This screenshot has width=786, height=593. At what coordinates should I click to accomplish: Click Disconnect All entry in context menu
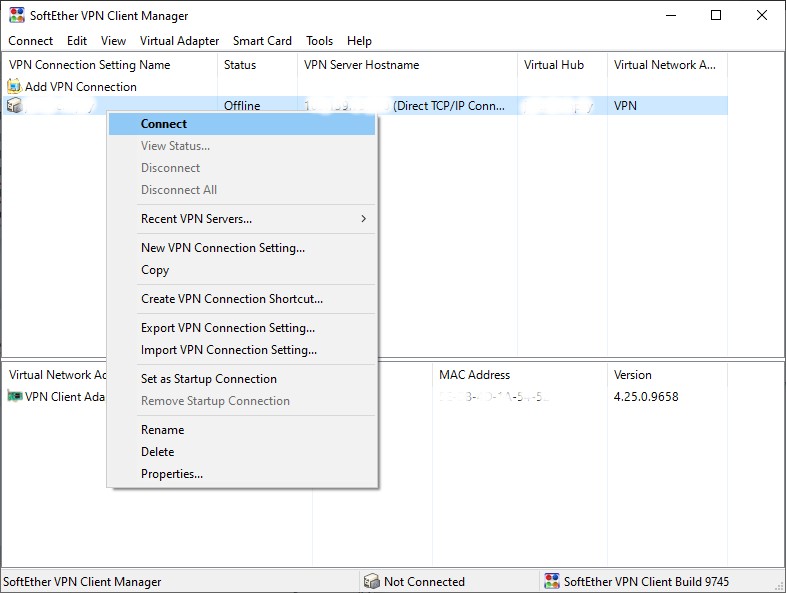click(x=242, y=190)
